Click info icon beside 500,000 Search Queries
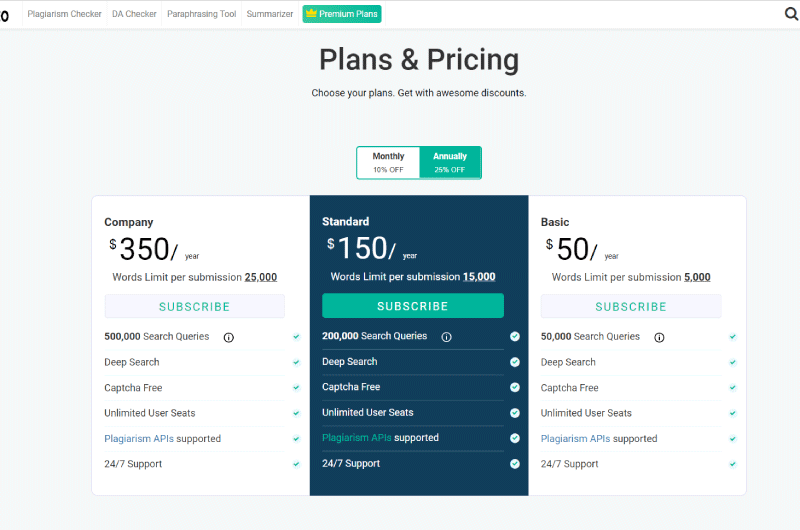The image size is (800, 530). coord(229,338)
